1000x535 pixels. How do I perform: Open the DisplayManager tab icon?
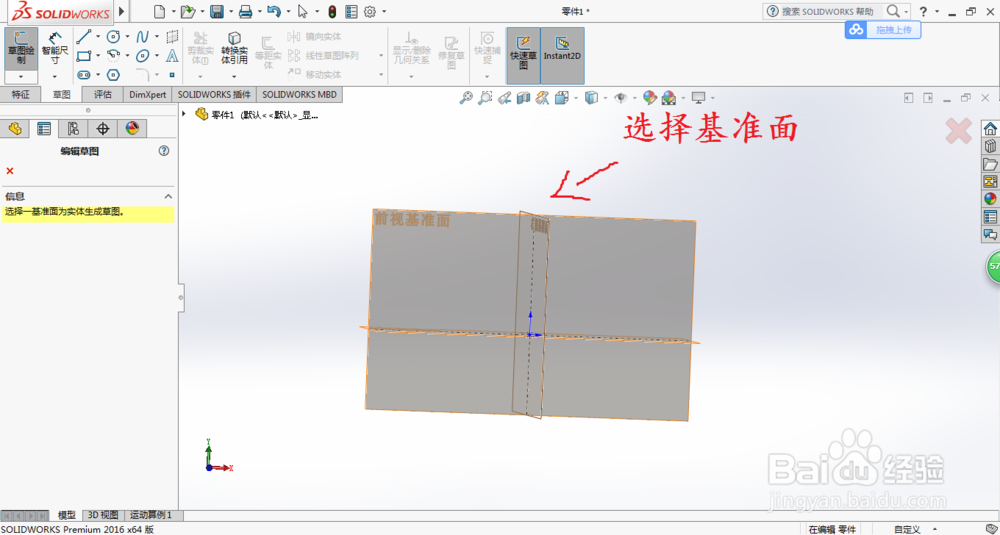(x=132, y=129)
